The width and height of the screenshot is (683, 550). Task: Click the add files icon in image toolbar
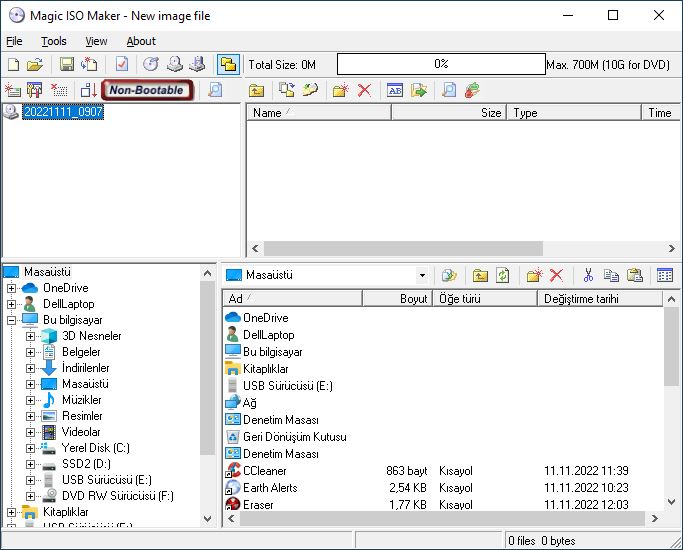click(287, 90)
